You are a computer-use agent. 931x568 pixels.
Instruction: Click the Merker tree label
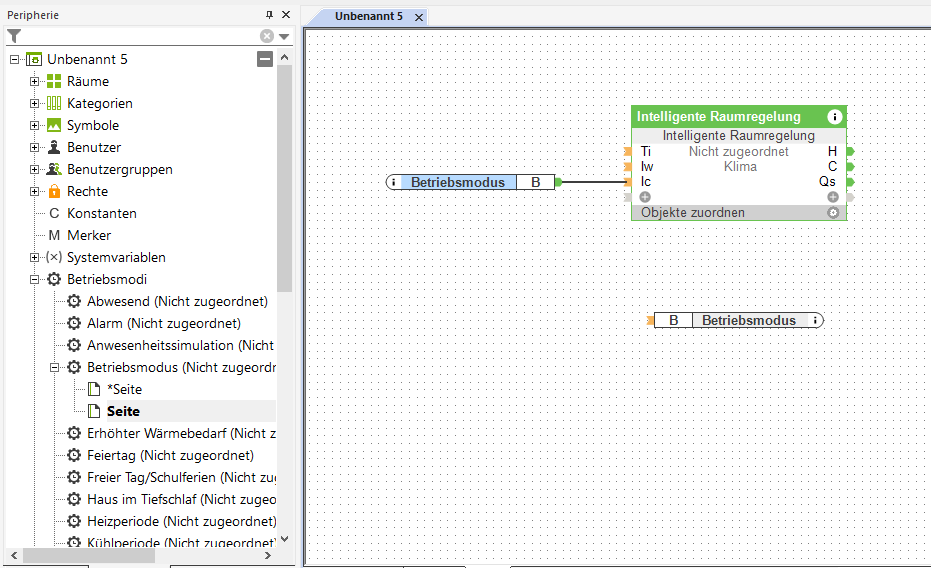click(89, 235)
